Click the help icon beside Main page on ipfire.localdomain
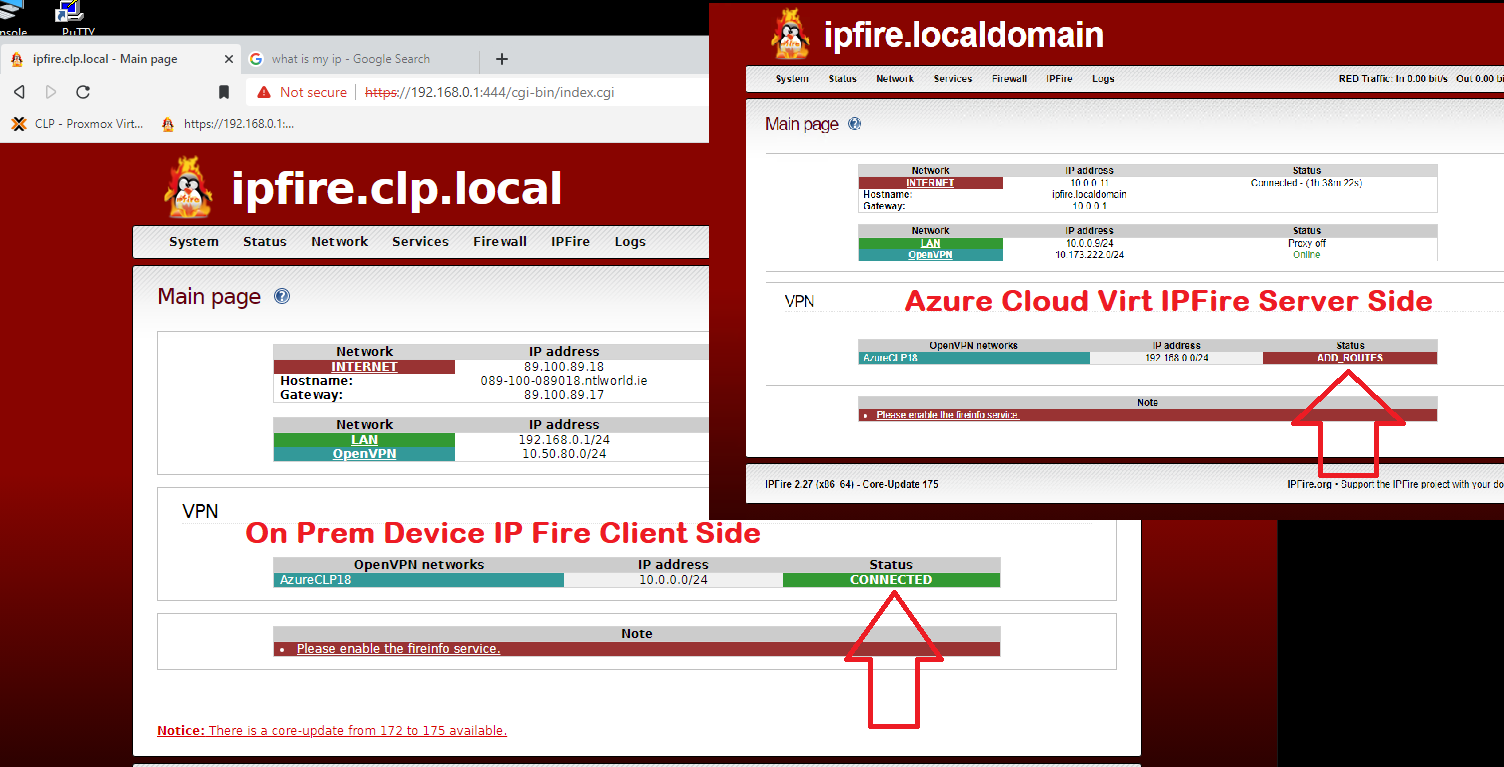This screenshot has width=1504, height=767. point(854,124)
